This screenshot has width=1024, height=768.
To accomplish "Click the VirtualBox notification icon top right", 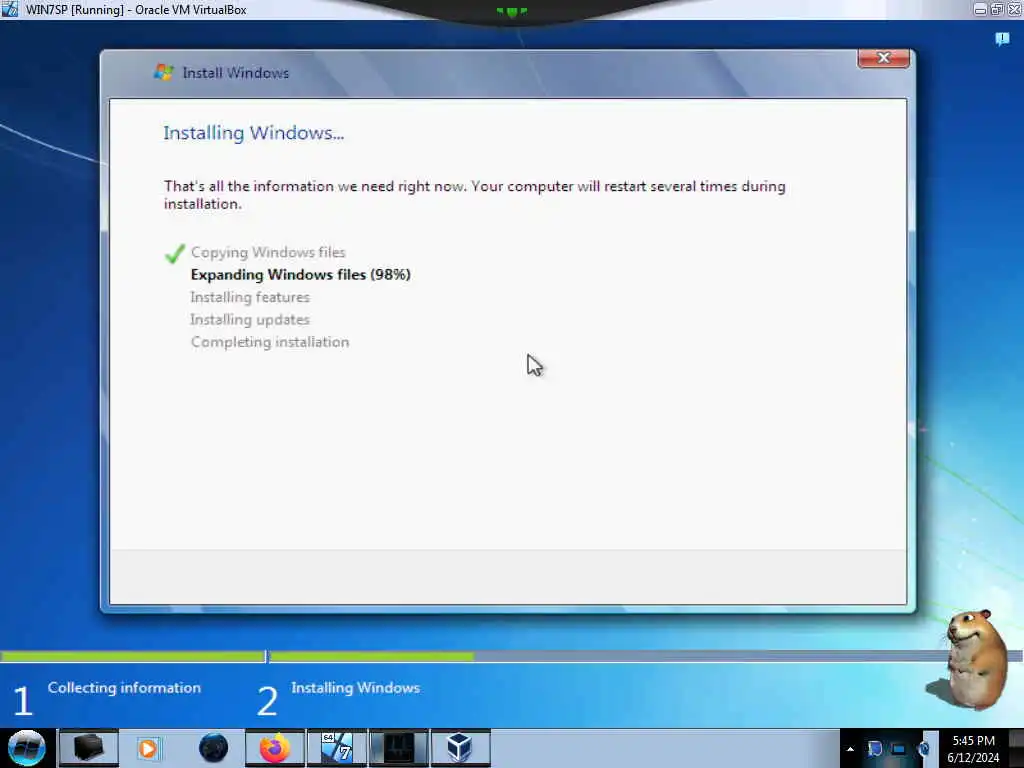I will 1002,40.
